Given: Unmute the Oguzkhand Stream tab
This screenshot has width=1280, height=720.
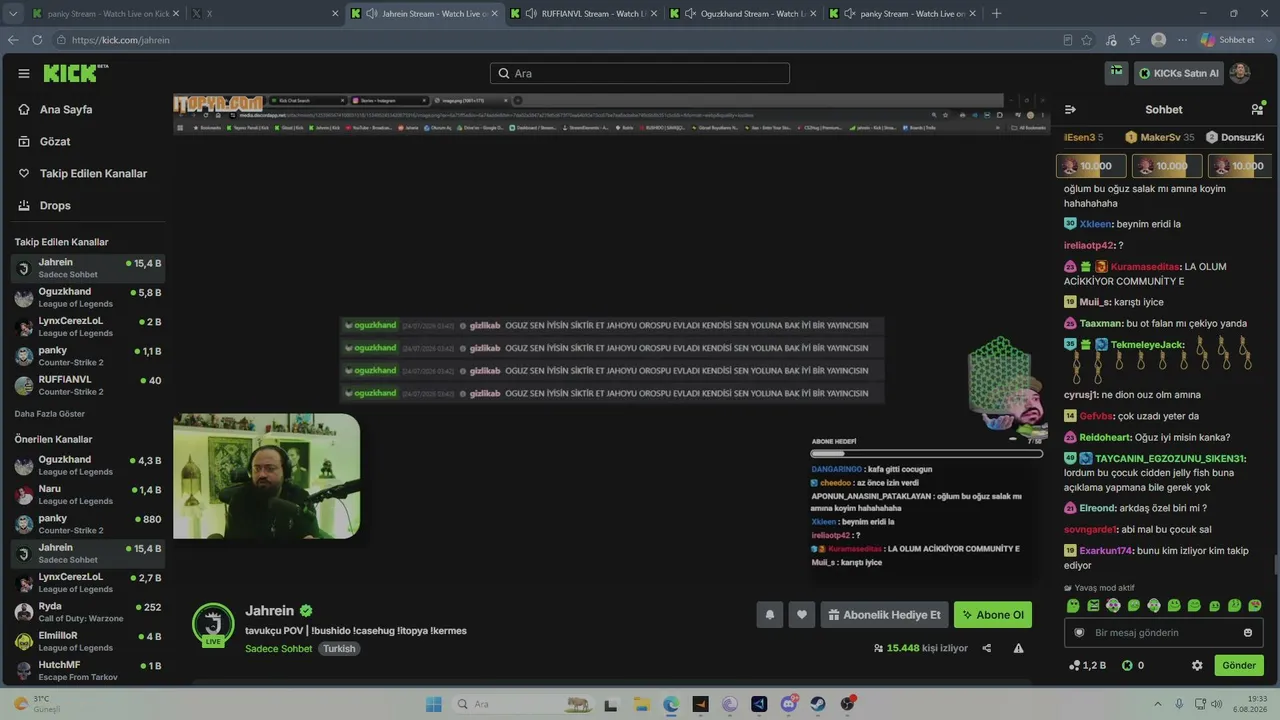Looking at the screenshot, I should click(689, 14).
